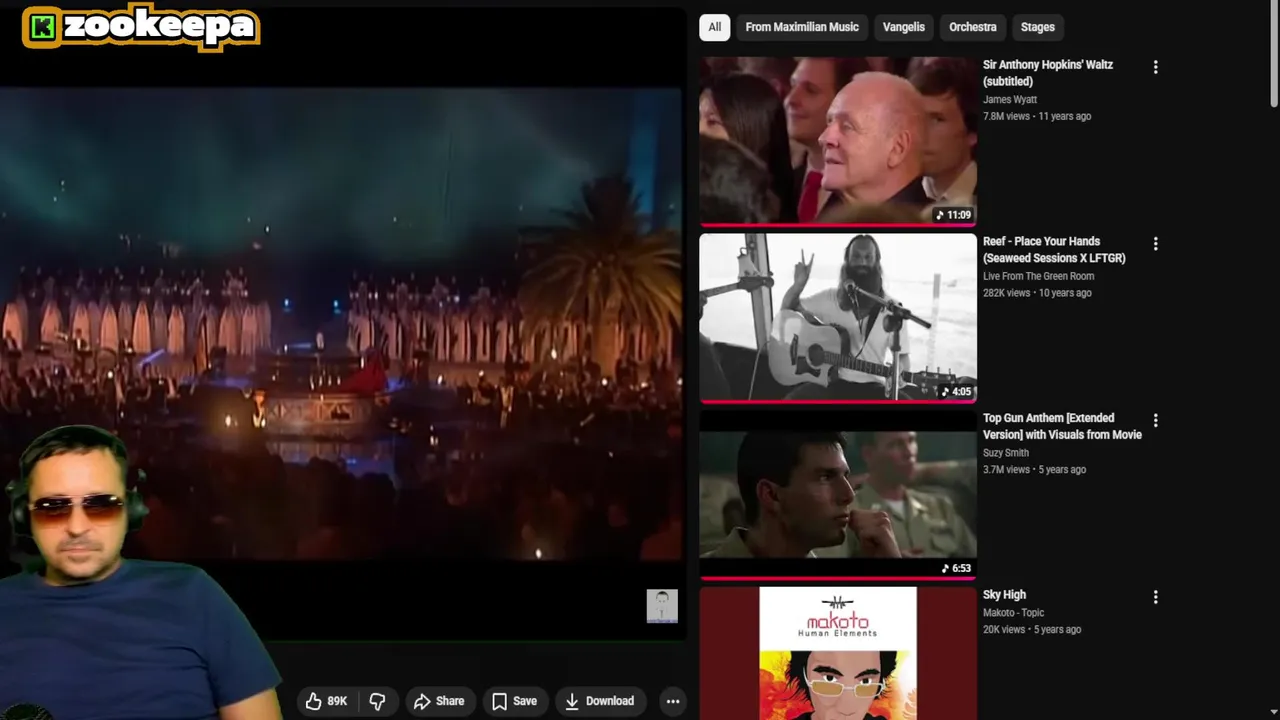Click the title Reef - Place Your Hands

click(x=1054, y=250)
